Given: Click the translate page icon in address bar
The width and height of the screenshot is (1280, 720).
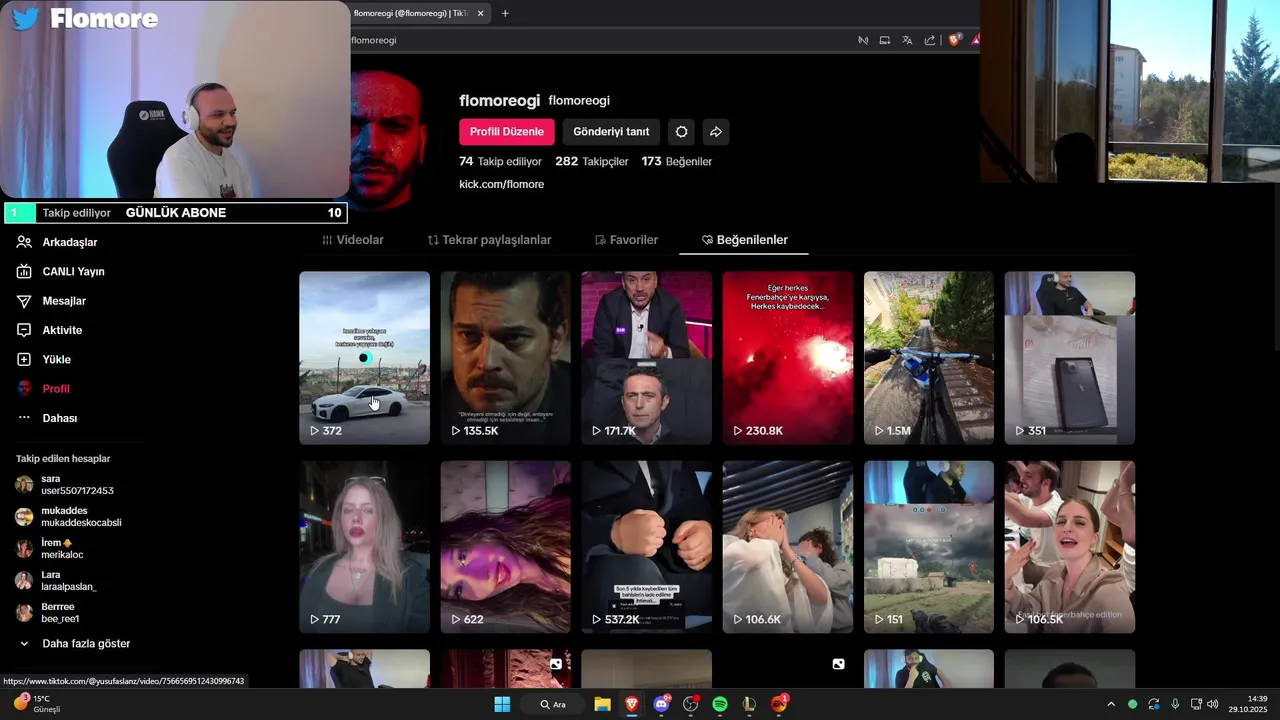Looking at the screenshot, I should click(x=907, y=40).
